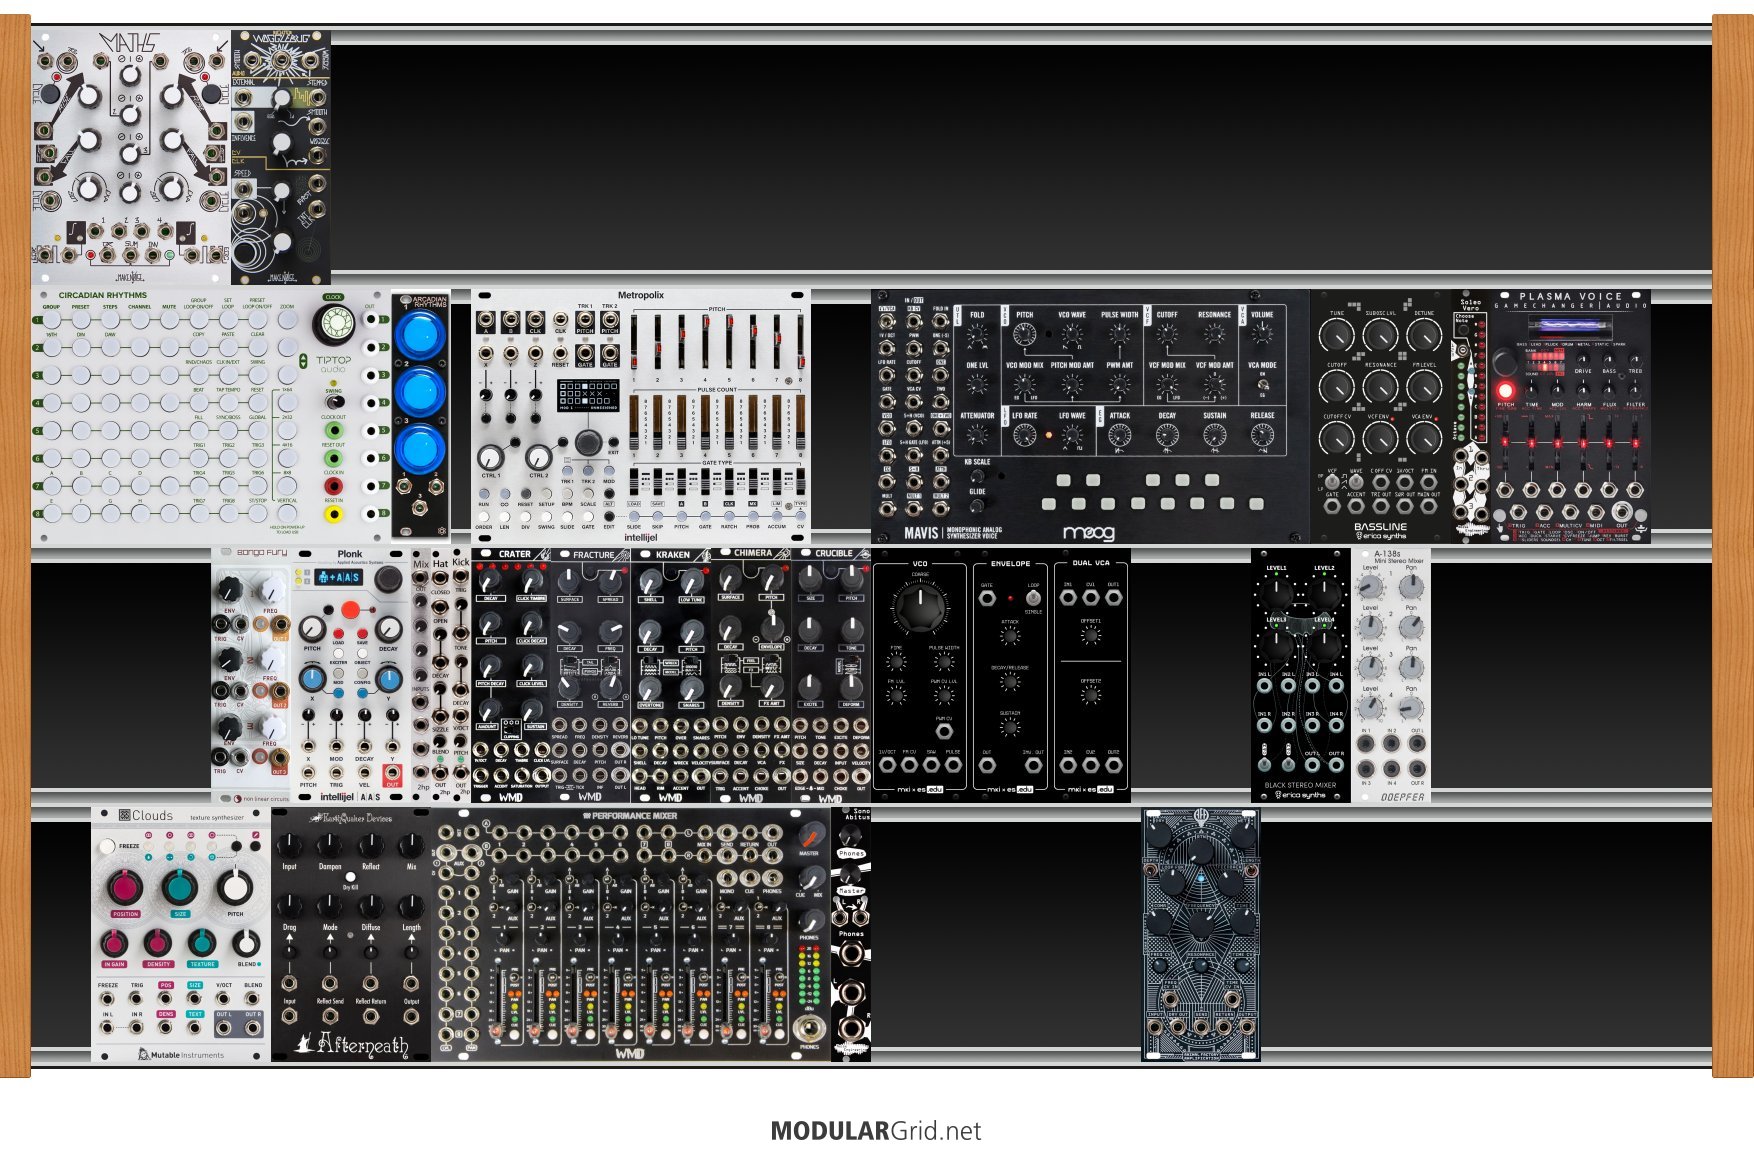Select the Arcadian Rhythms blue button module
Viewport: 1754px width, 1152px height.
coord(421,416)
